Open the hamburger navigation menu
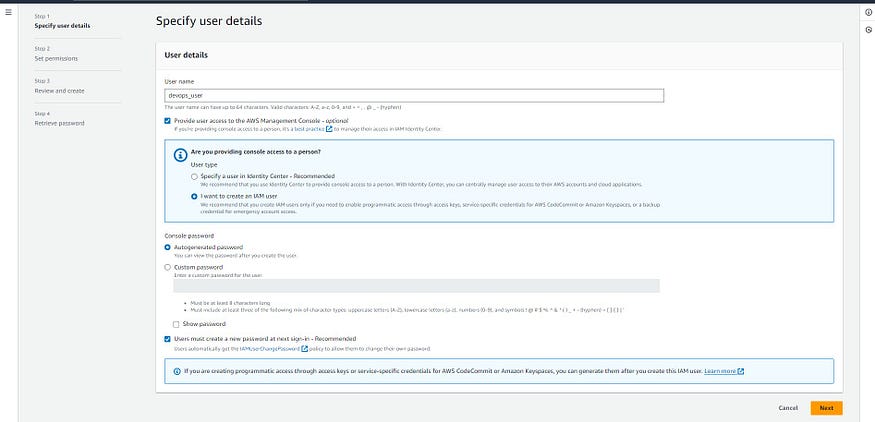 point(8,12)
